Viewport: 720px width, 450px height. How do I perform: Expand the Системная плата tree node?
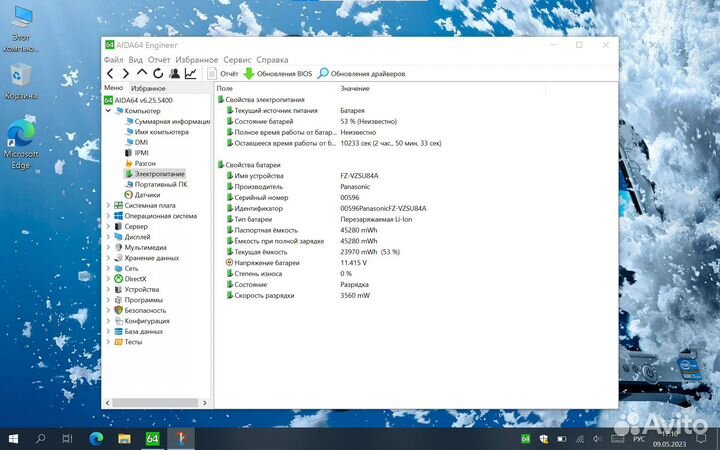tap(108, 205)
